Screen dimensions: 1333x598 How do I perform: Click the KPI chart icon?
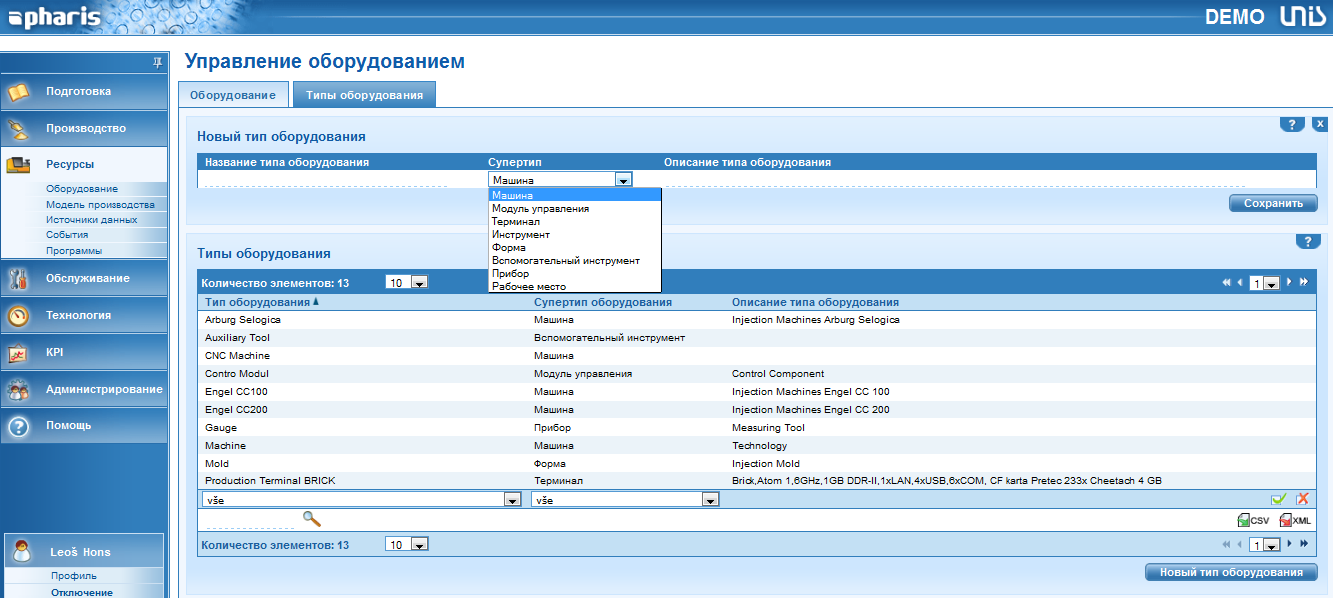pos(19,353)
